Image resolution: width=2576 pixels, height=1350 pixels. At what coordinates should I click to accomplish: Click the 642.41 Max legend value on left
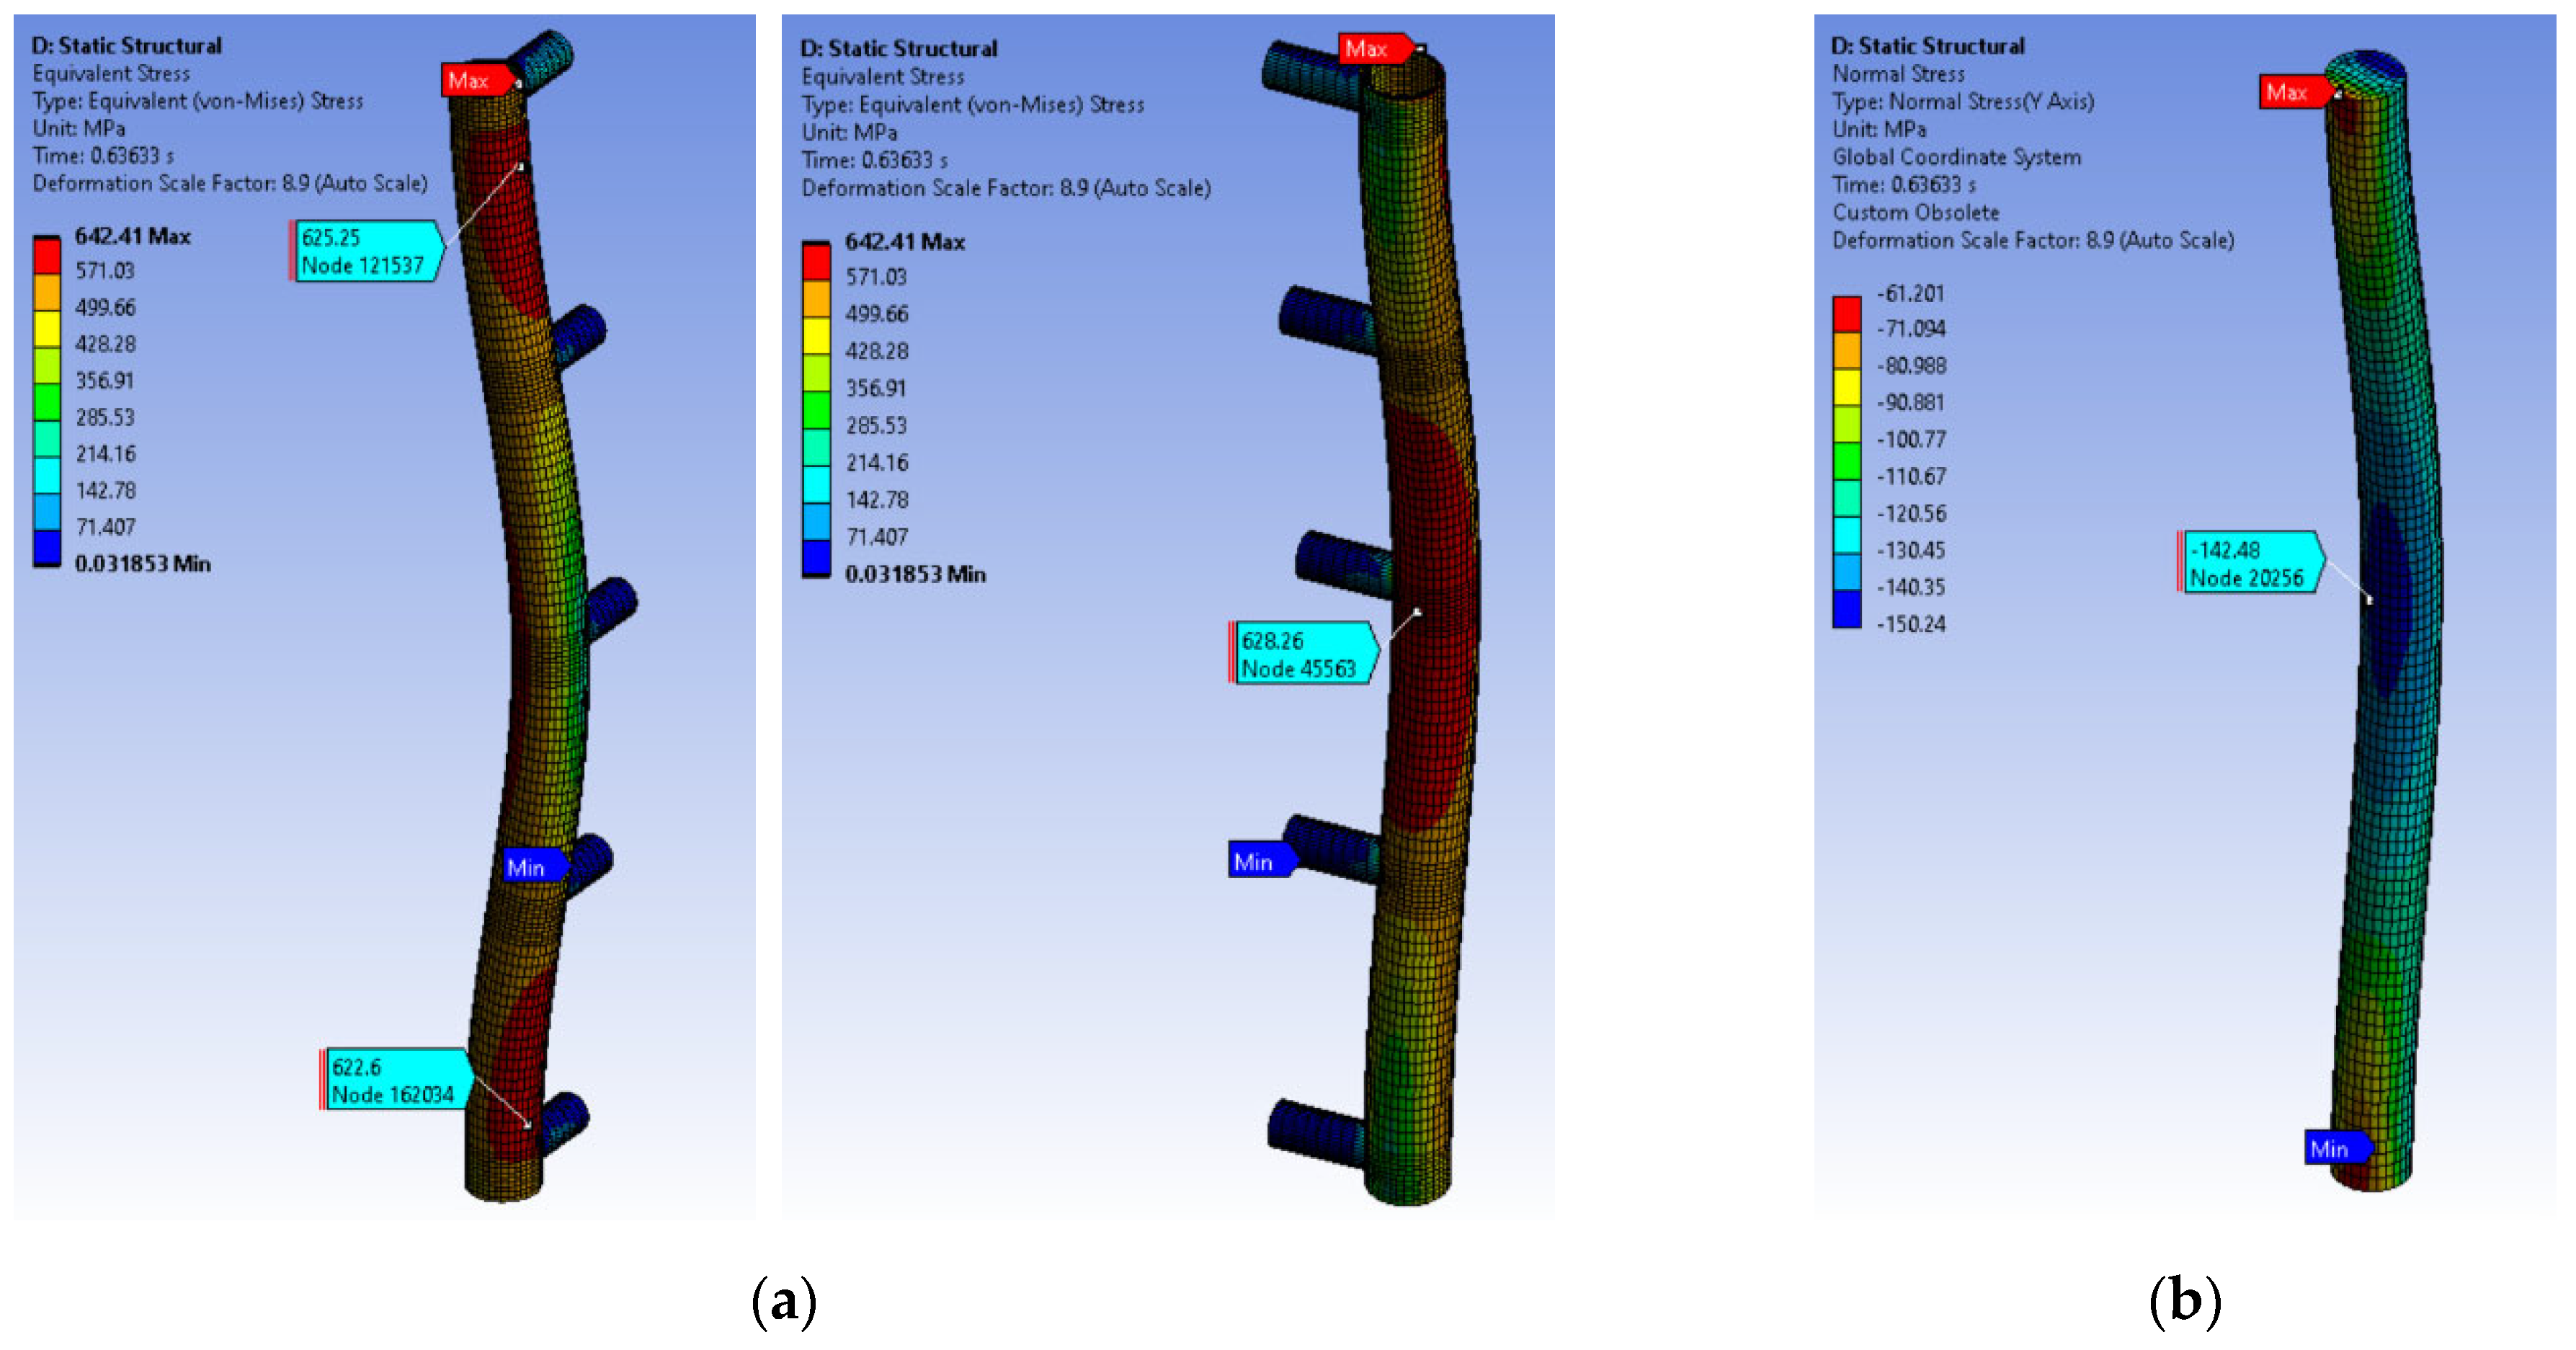(132, 236)
